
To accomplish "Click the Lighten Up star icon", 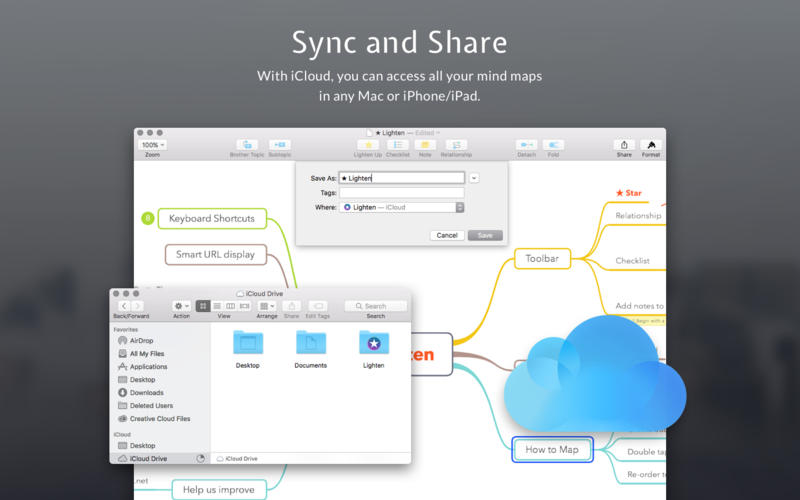I will (x=367, y=145).
